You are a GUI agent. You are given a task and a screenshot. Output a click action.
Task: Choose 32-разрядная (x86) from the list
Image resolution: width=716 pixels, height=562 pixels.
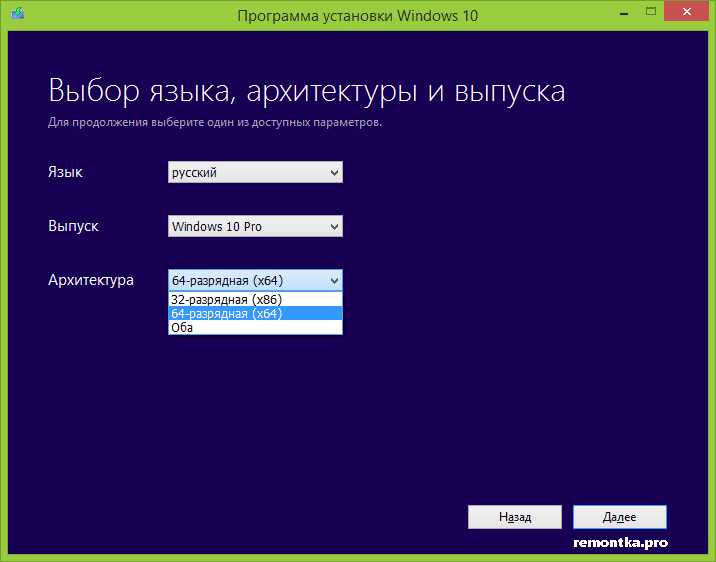point(255,299)
